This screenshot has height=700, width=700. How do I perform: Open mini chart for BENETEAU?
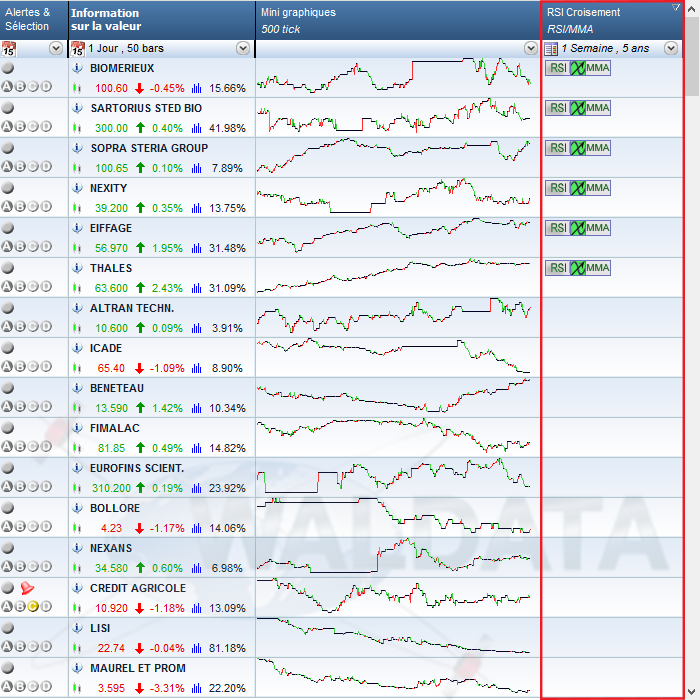pos(394,397)
